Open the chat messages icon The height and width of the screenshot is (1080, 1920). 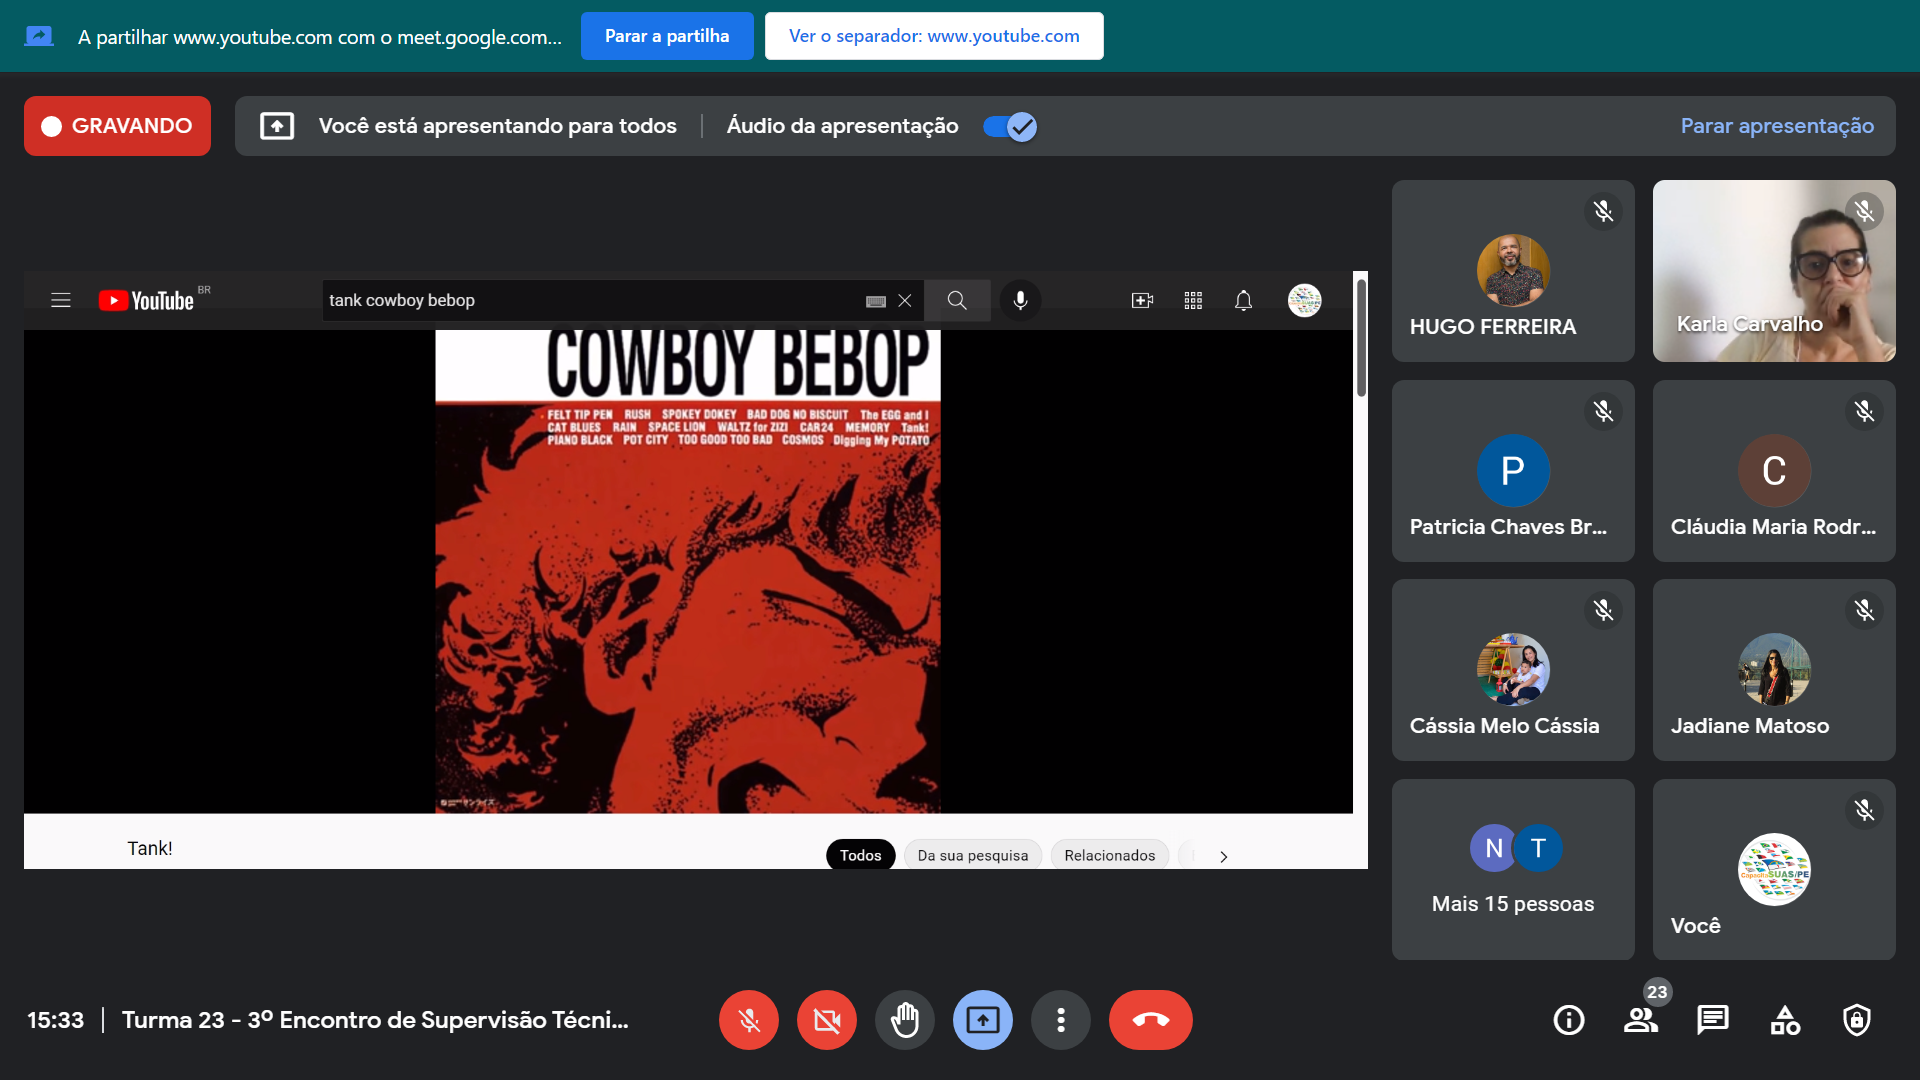pos(1712,1020)
